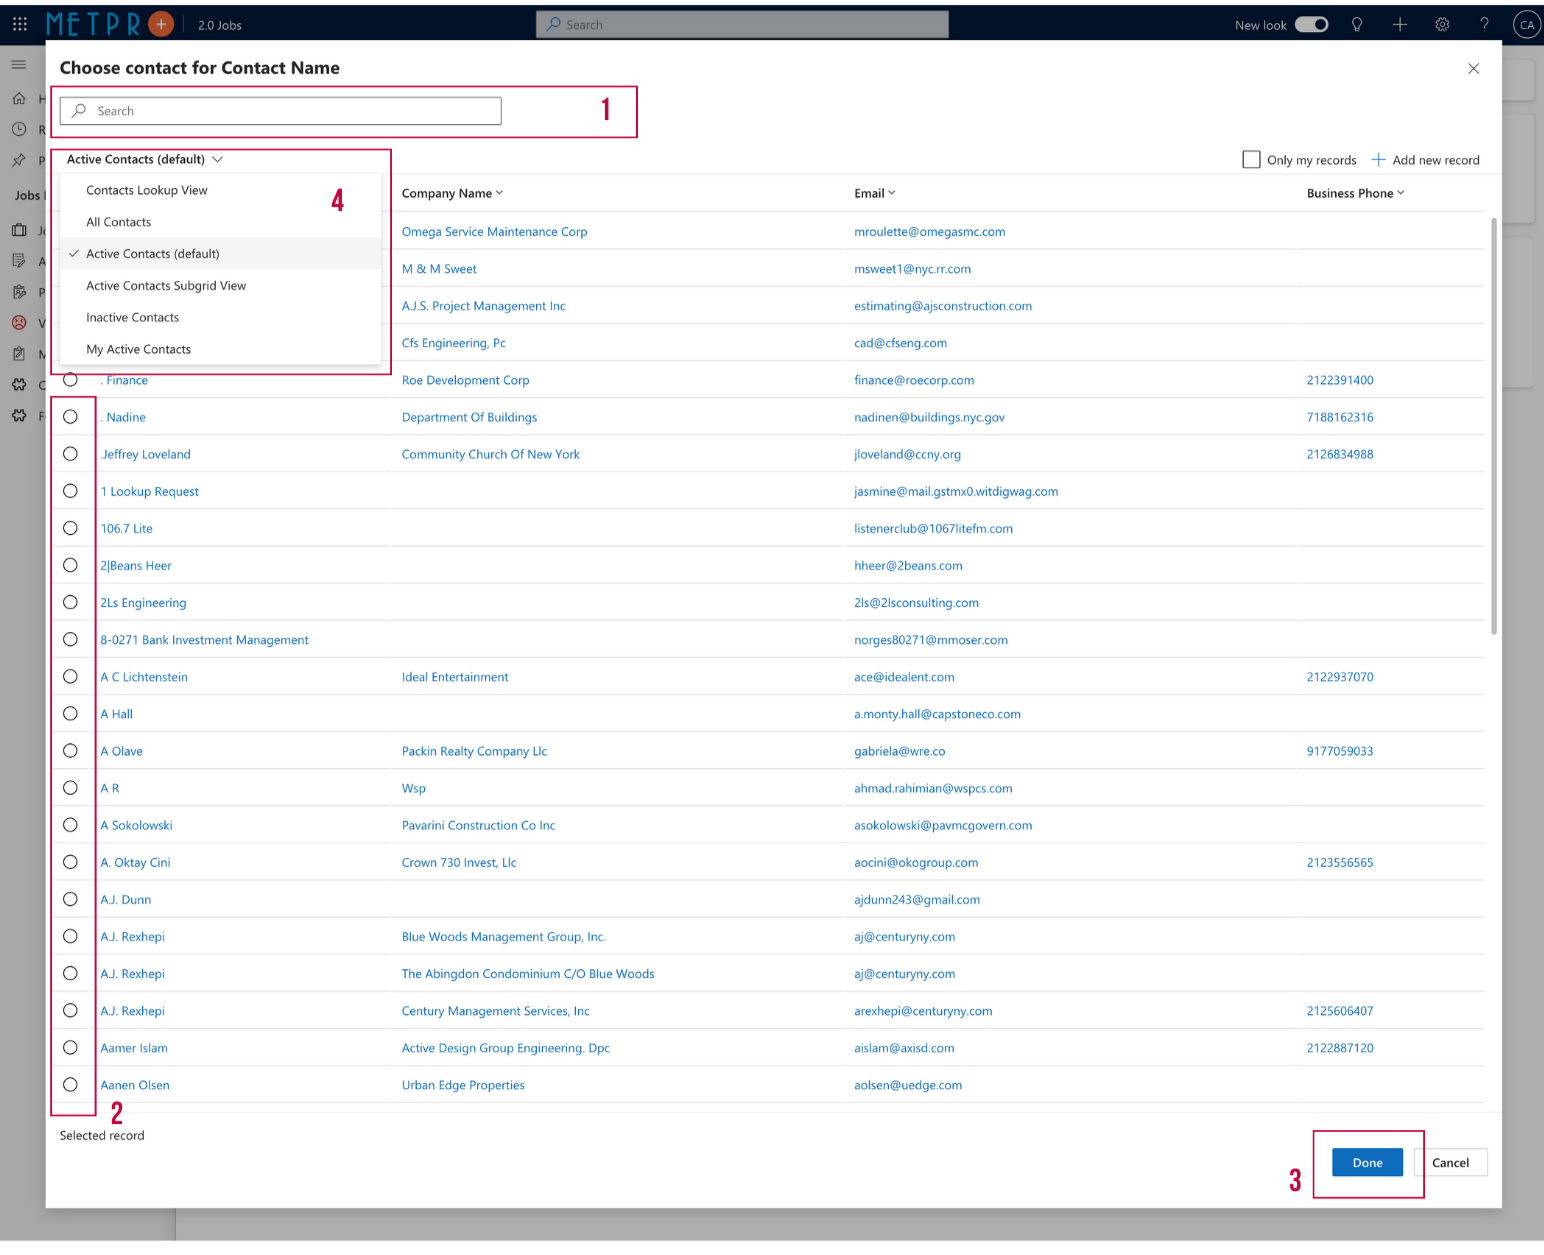The width and height of the screenshot is (1544, 1255).
Task: Click the plus icon in top bar
Action: pyautogui.click(x=1400, y=25)
